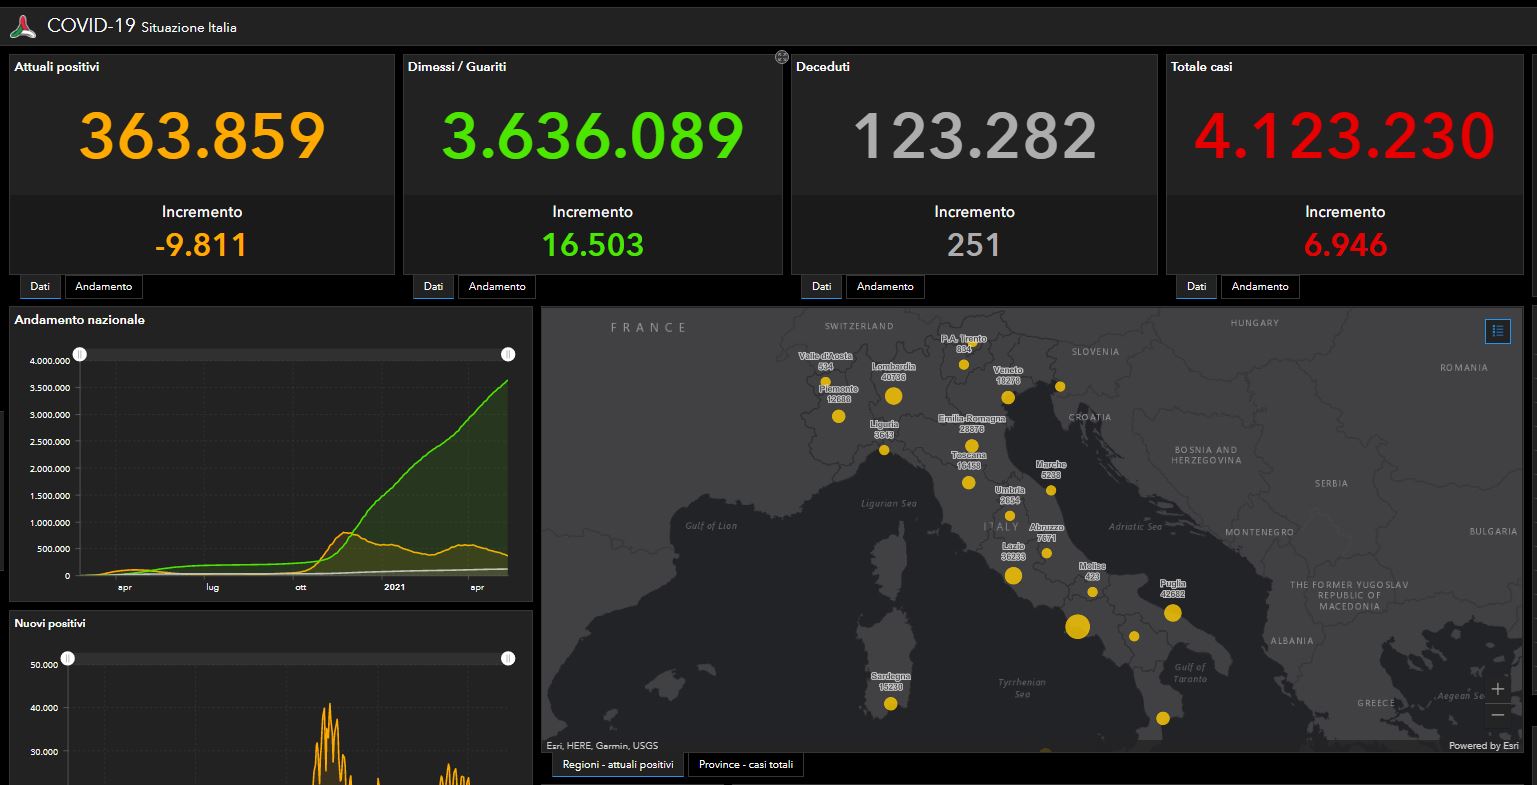The height and width of the screenshot is (785, 1537).
Task: Show Dati tab under Deceduti
Action: [821, 286]
